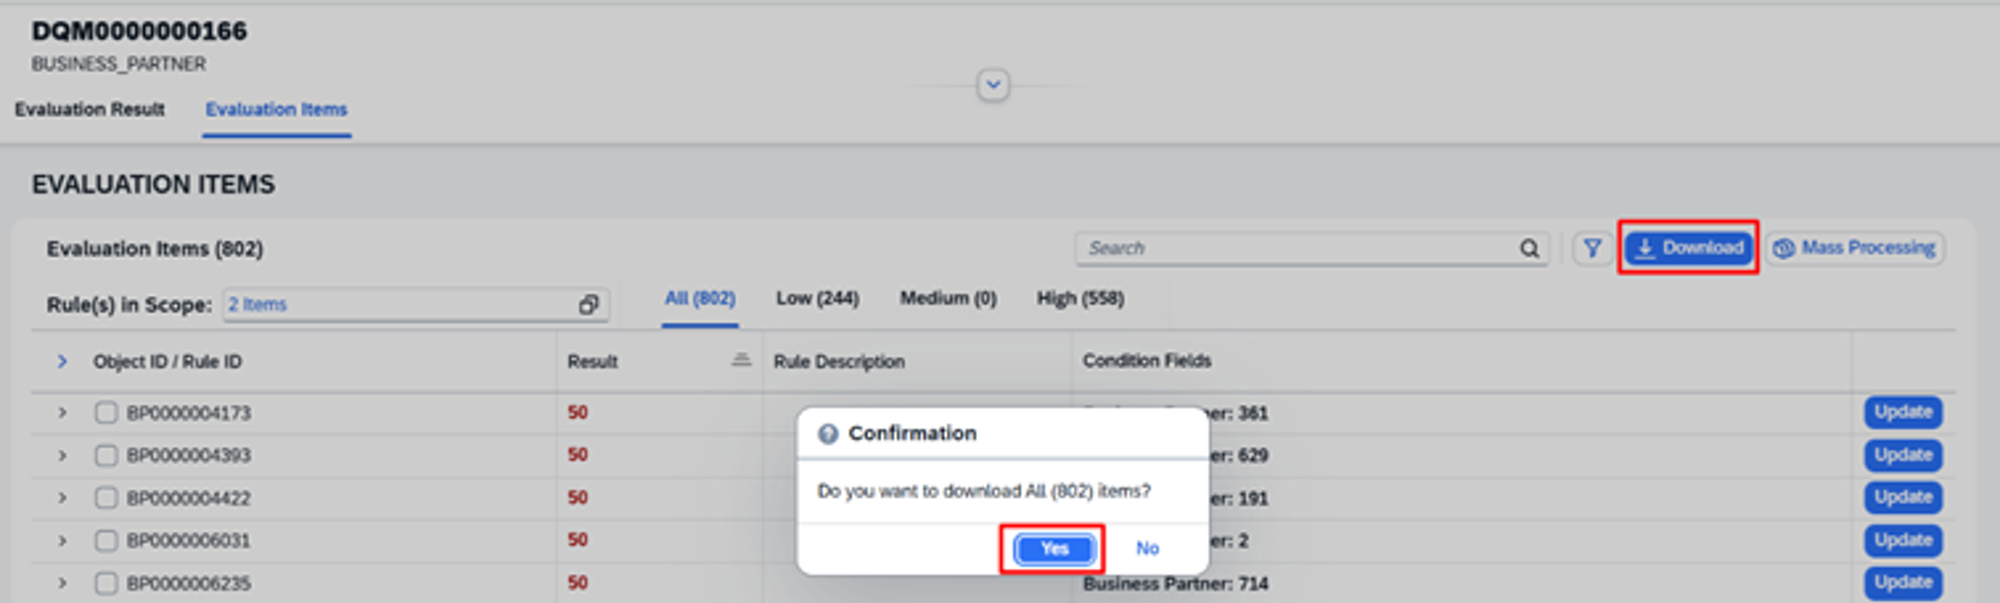The width and height of the screenshot is (2000, 603).
Task: Check the checkbox for BP0000004173
Action: (106, 412)
